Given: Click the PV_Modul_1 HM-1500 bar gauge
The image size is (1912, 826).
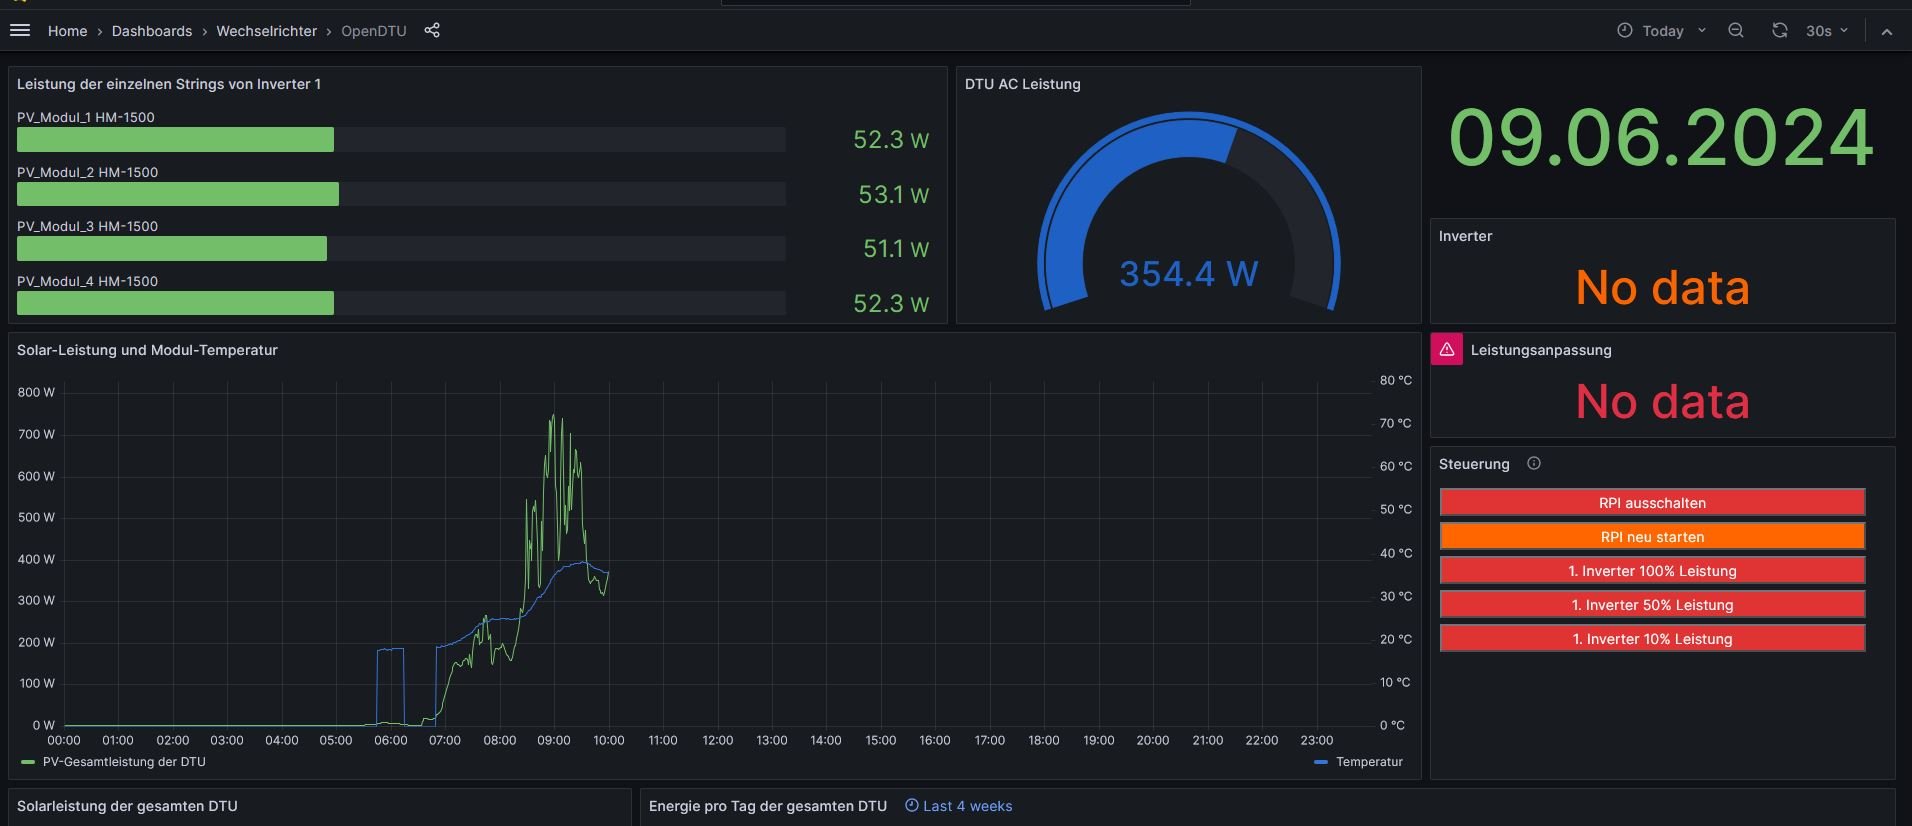Looking at the screenshot, I should 176,140.
